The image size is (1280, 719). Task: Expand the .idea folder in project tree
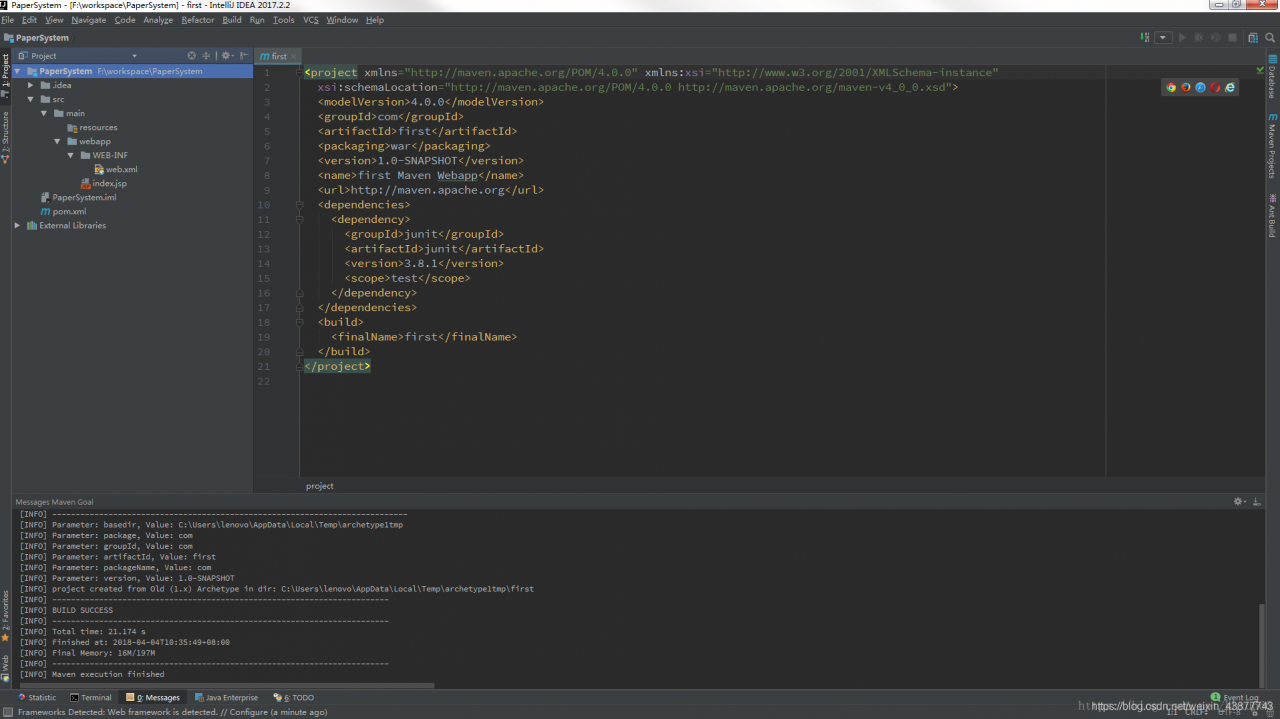(x=31, y=85)
